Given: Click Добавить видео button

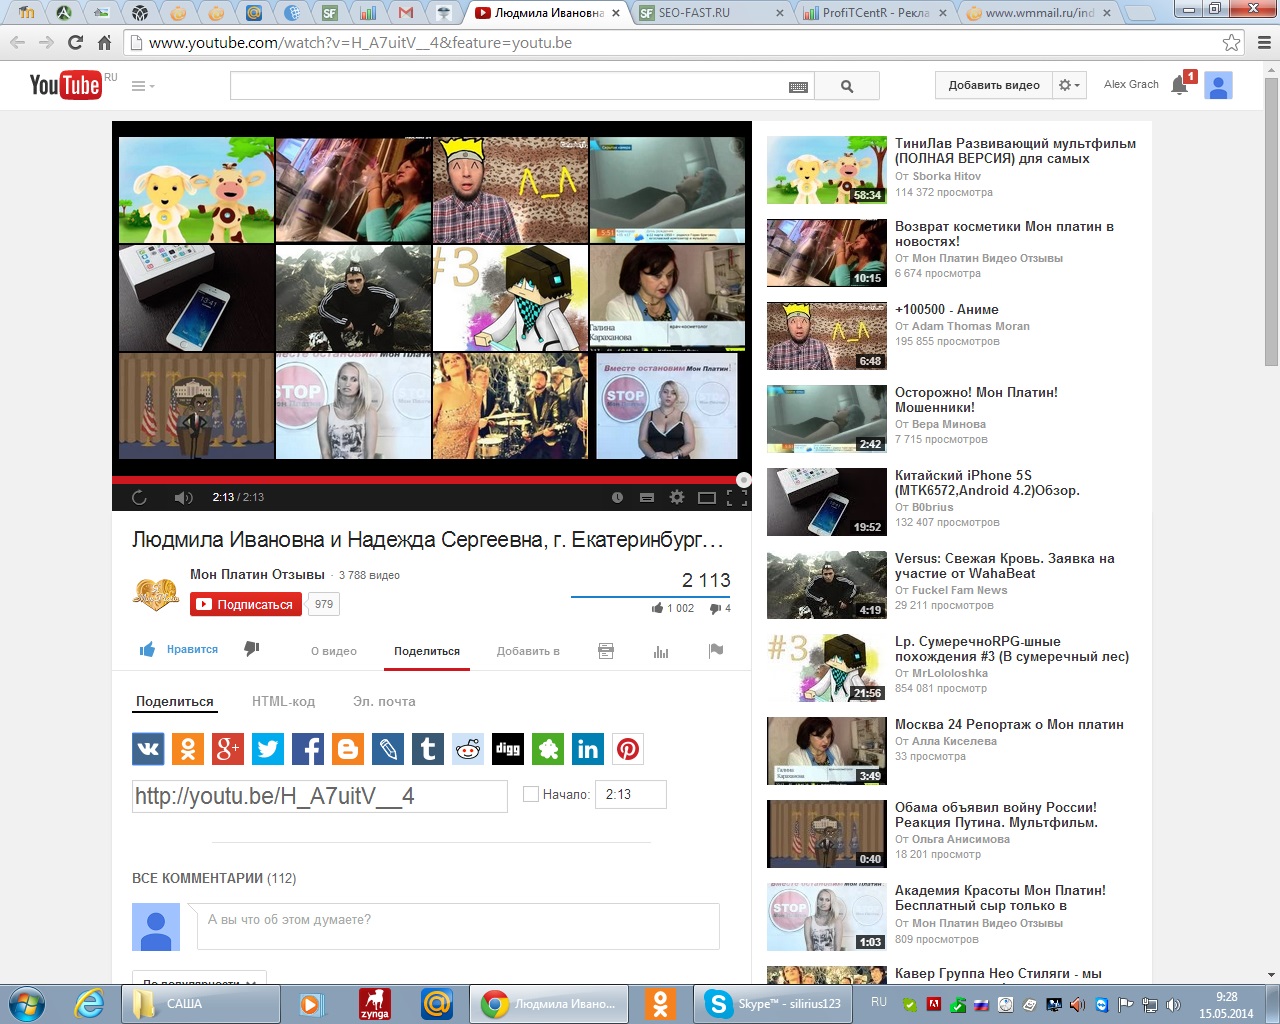Looking at the screenshot, I should pos(994,85).
